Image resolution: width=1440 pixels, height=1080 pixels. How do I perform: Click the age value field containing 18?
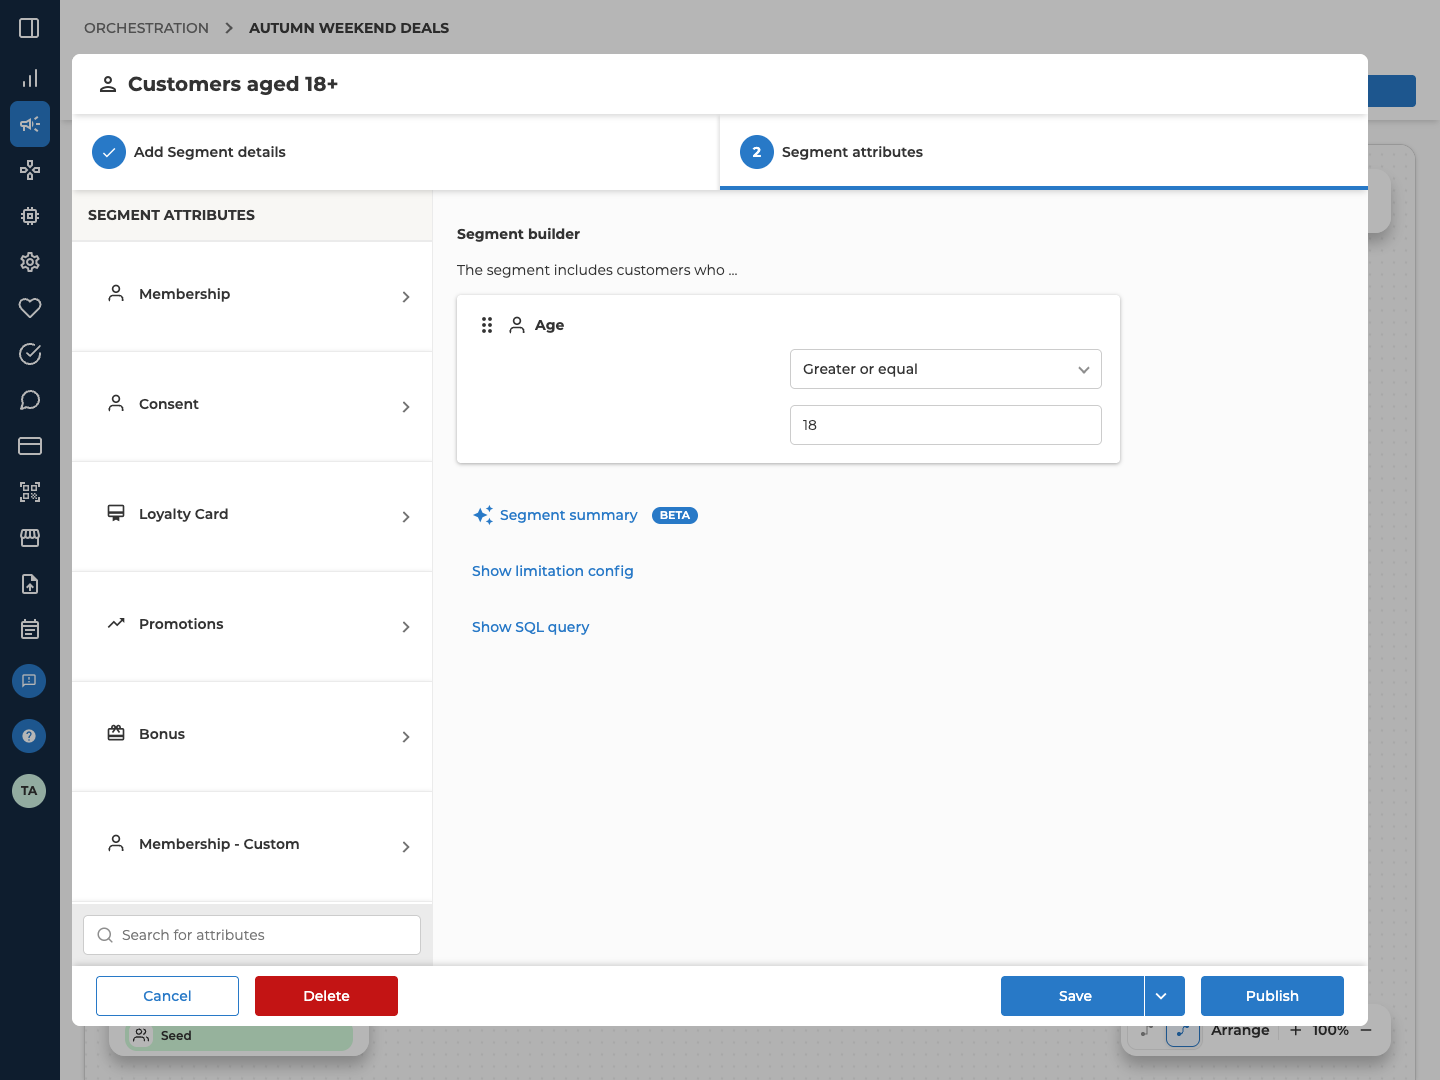point(946,425)
